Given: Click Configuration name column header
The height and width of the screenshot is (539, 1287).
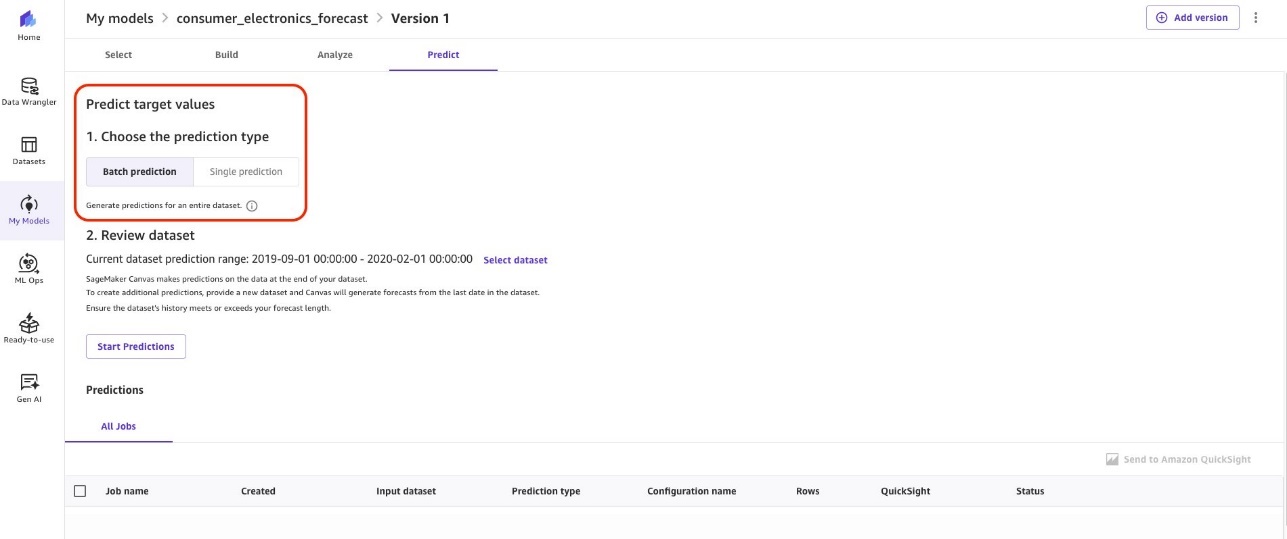Looking at the screenshot, I should tap(692, 491).
